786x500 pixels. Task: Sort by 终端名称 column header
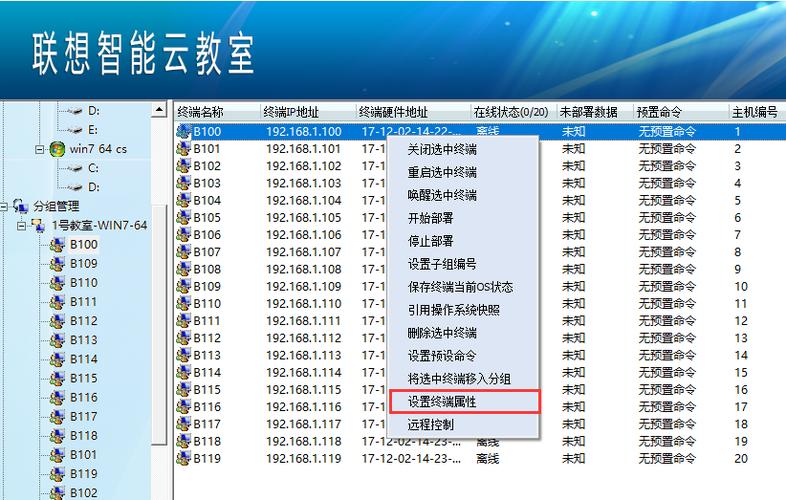tap(218, 112)
